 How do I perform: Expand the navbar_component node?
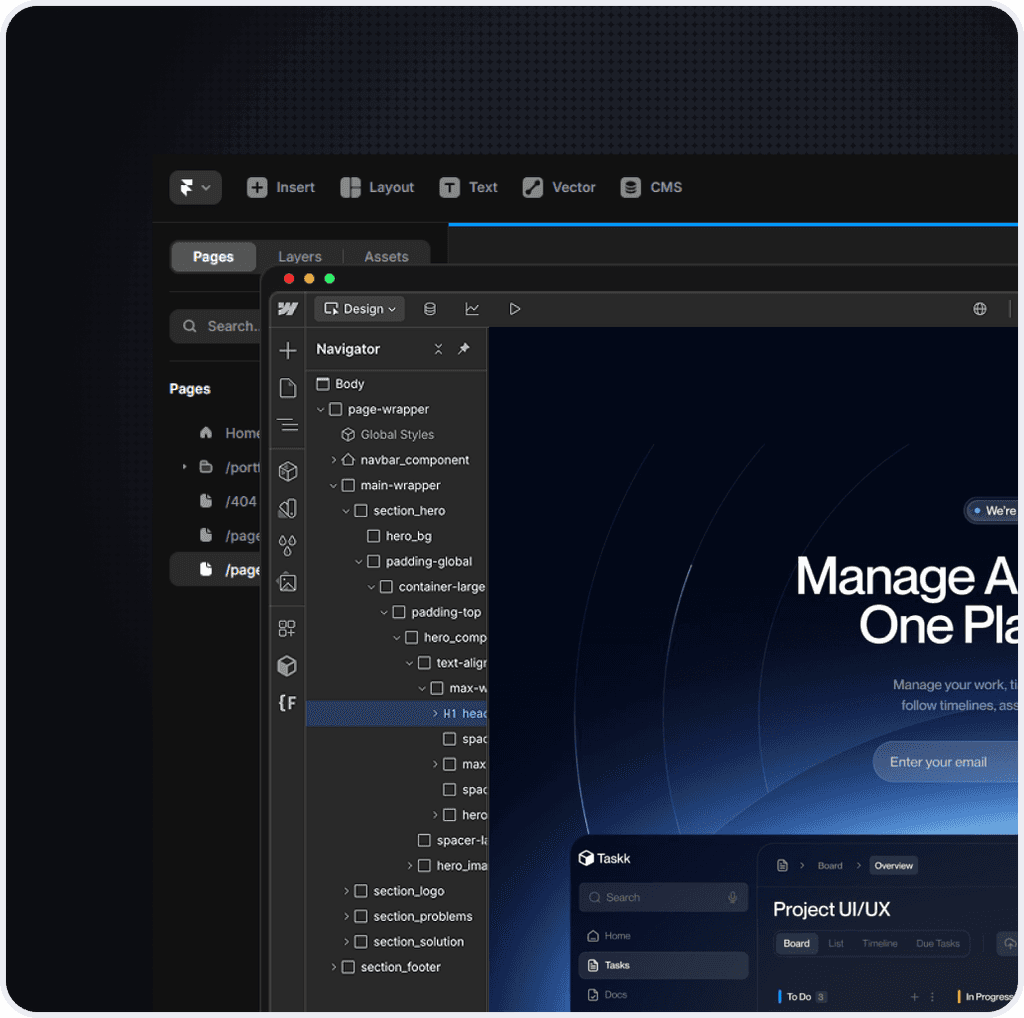point(334,460)
